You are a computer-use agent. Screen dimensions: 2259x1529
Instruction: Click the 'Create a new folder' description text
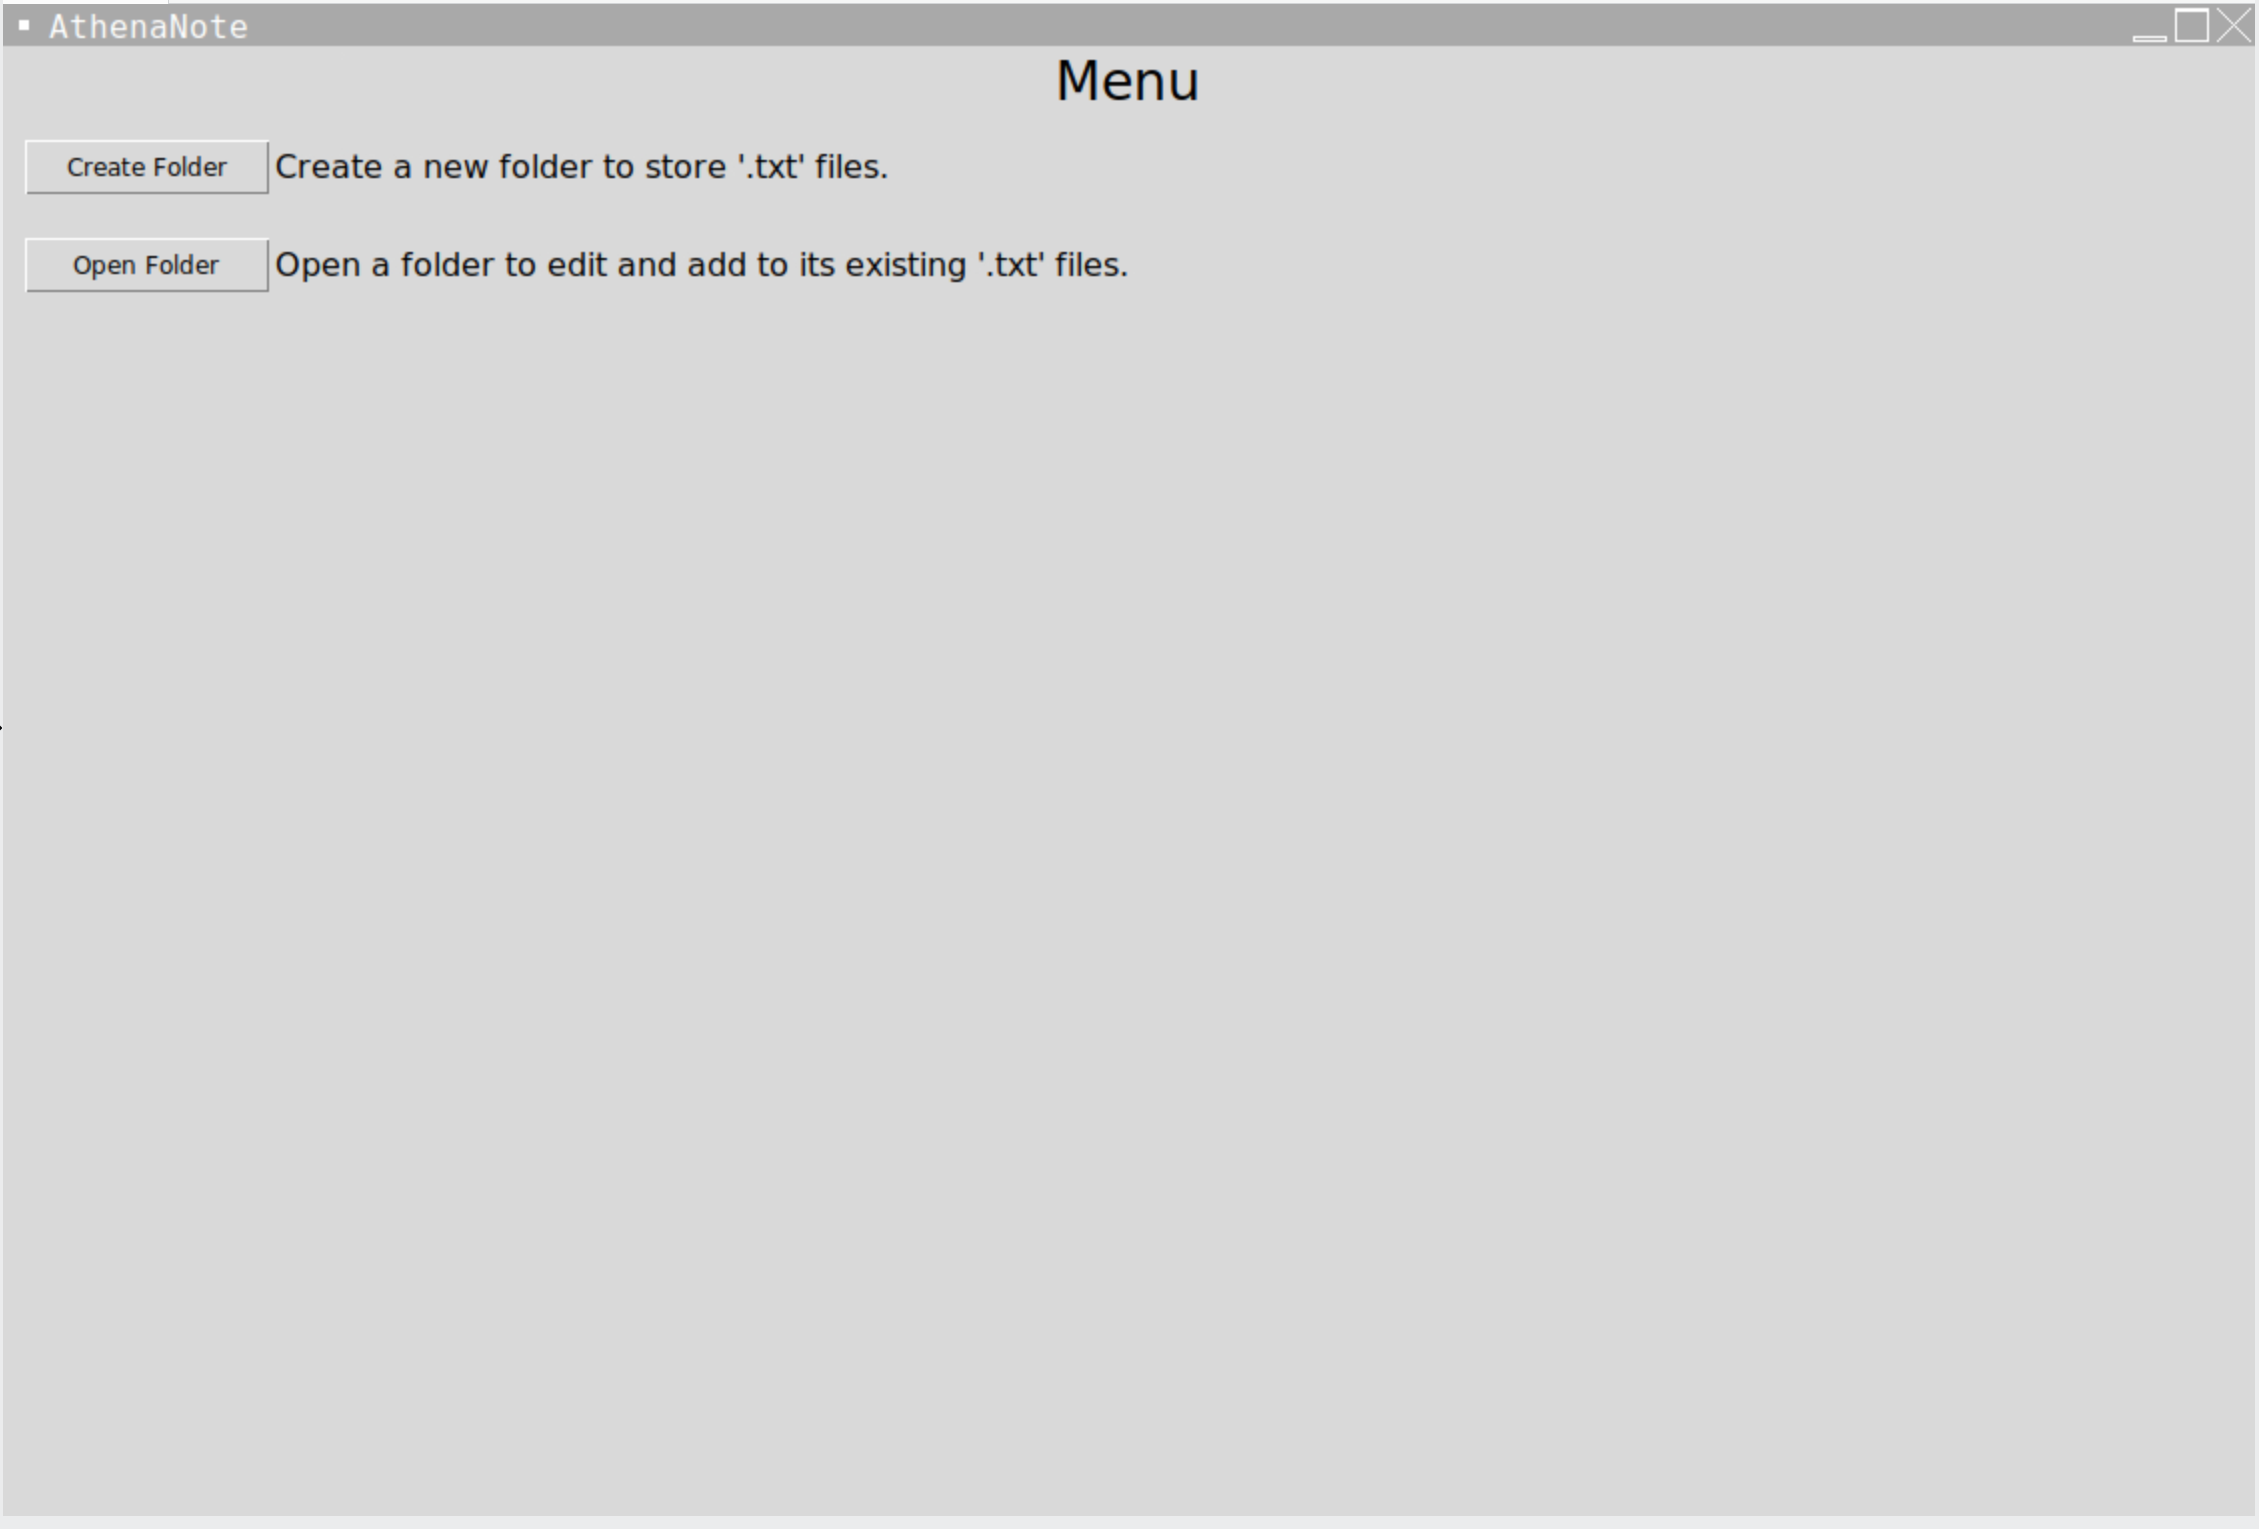pyautogui.click(x=582, y=167)
